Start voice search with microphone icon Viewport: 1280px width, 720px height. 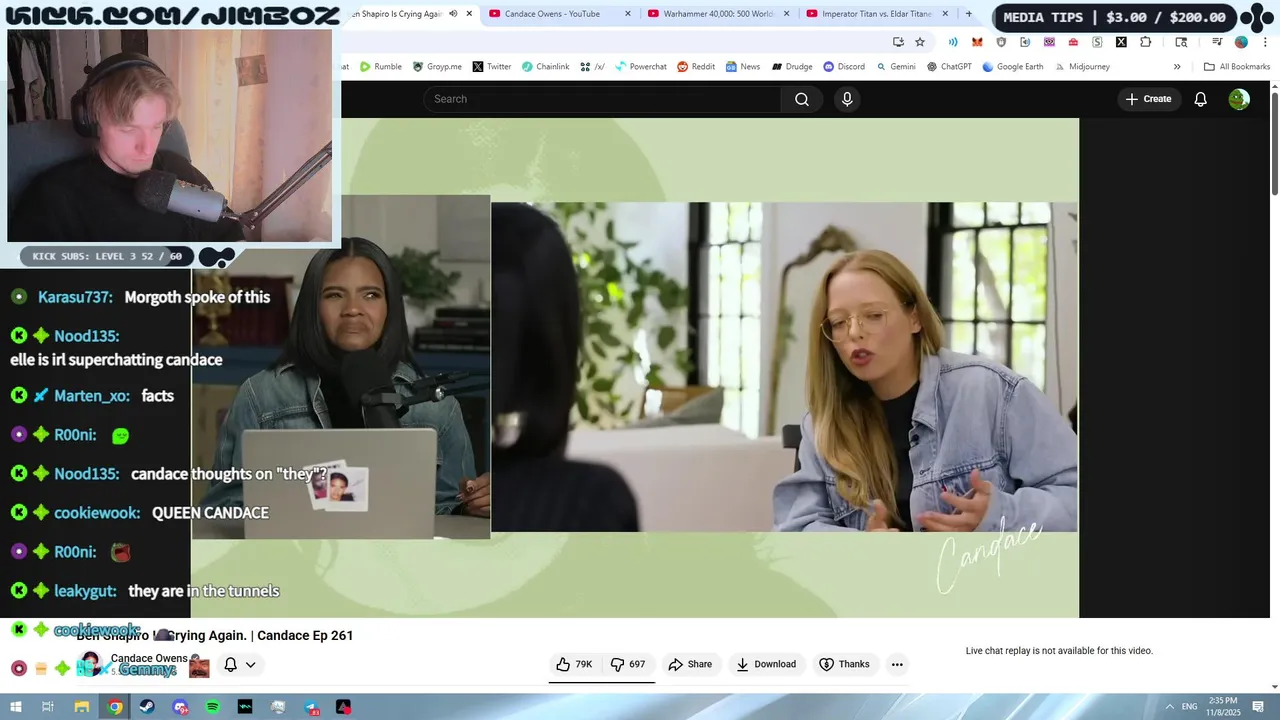click(847, 99)
